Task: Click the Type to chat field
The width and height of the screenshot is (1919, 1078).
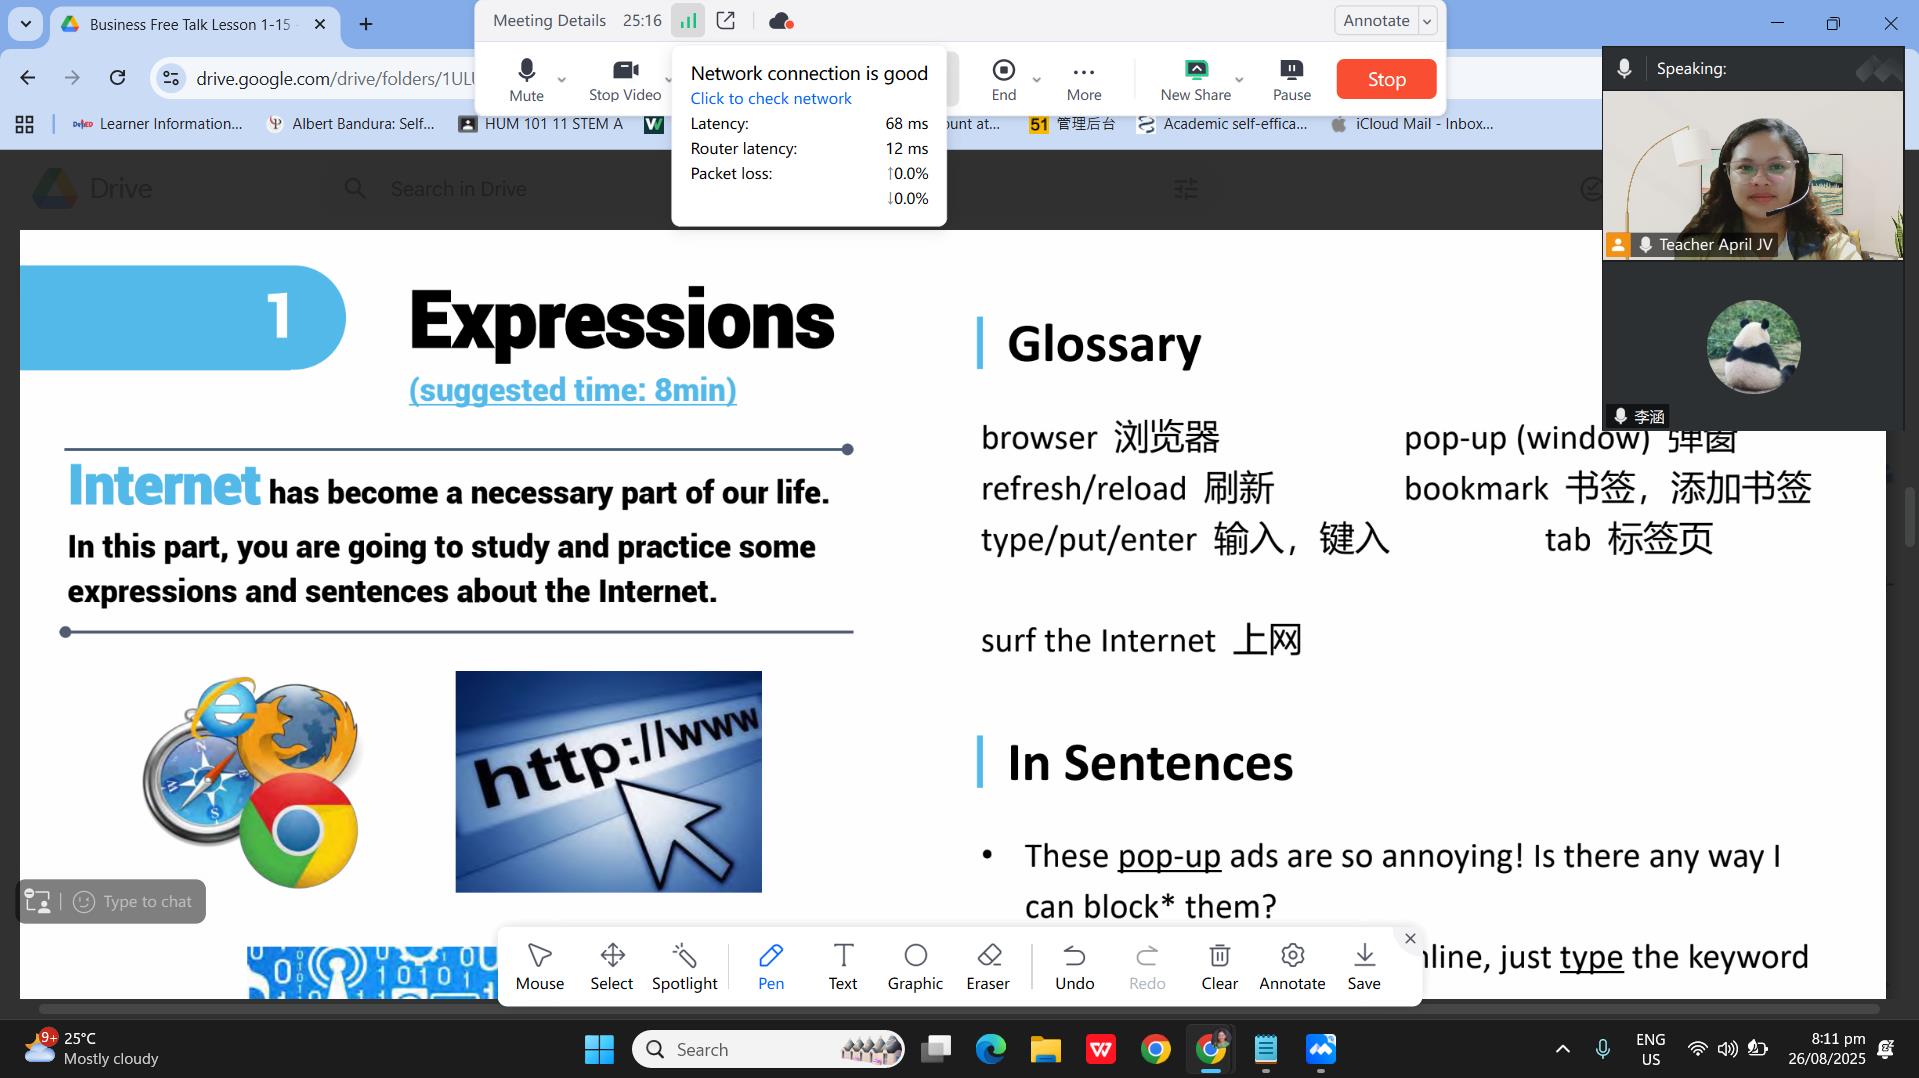Action: pyautogui.click(x=147, y=901)
